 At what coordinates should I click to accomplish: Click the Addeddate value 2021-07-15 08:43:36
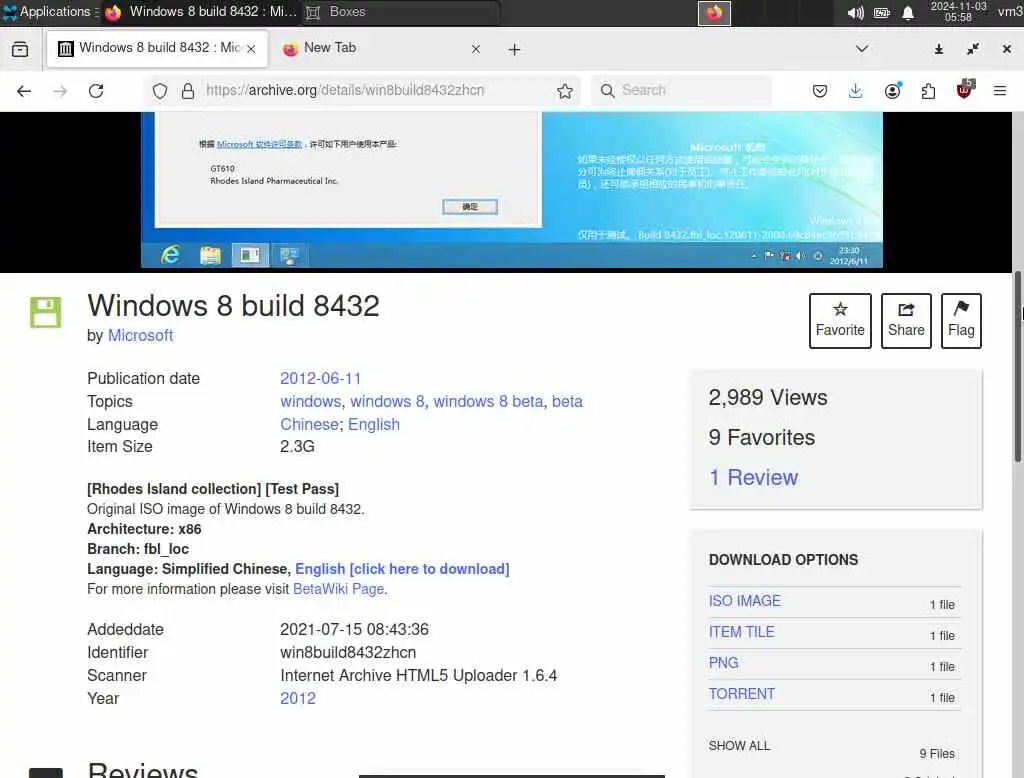(x=354, y=630)
